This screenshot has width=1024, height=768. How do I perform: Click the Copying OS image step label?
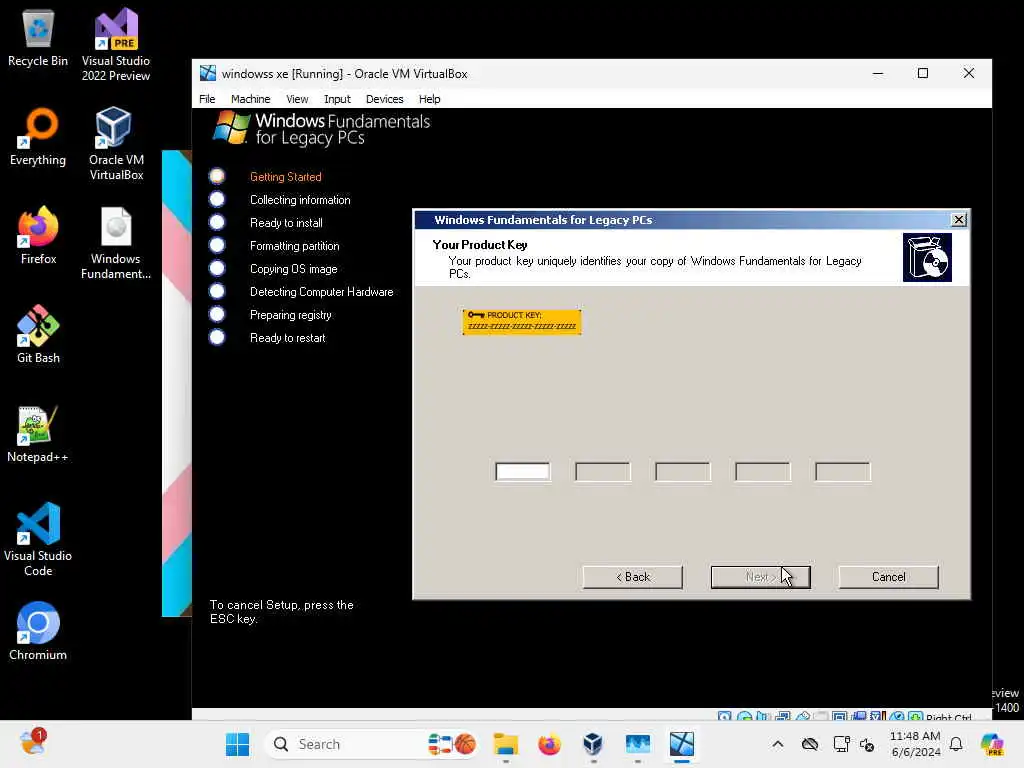tap(293, 268)
